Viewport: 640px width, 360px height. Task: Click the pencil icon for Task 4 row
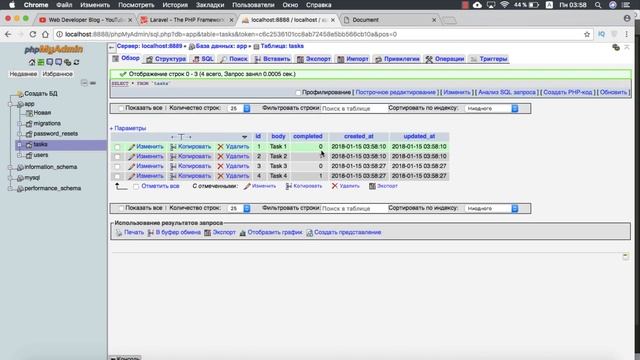(131, 176)
